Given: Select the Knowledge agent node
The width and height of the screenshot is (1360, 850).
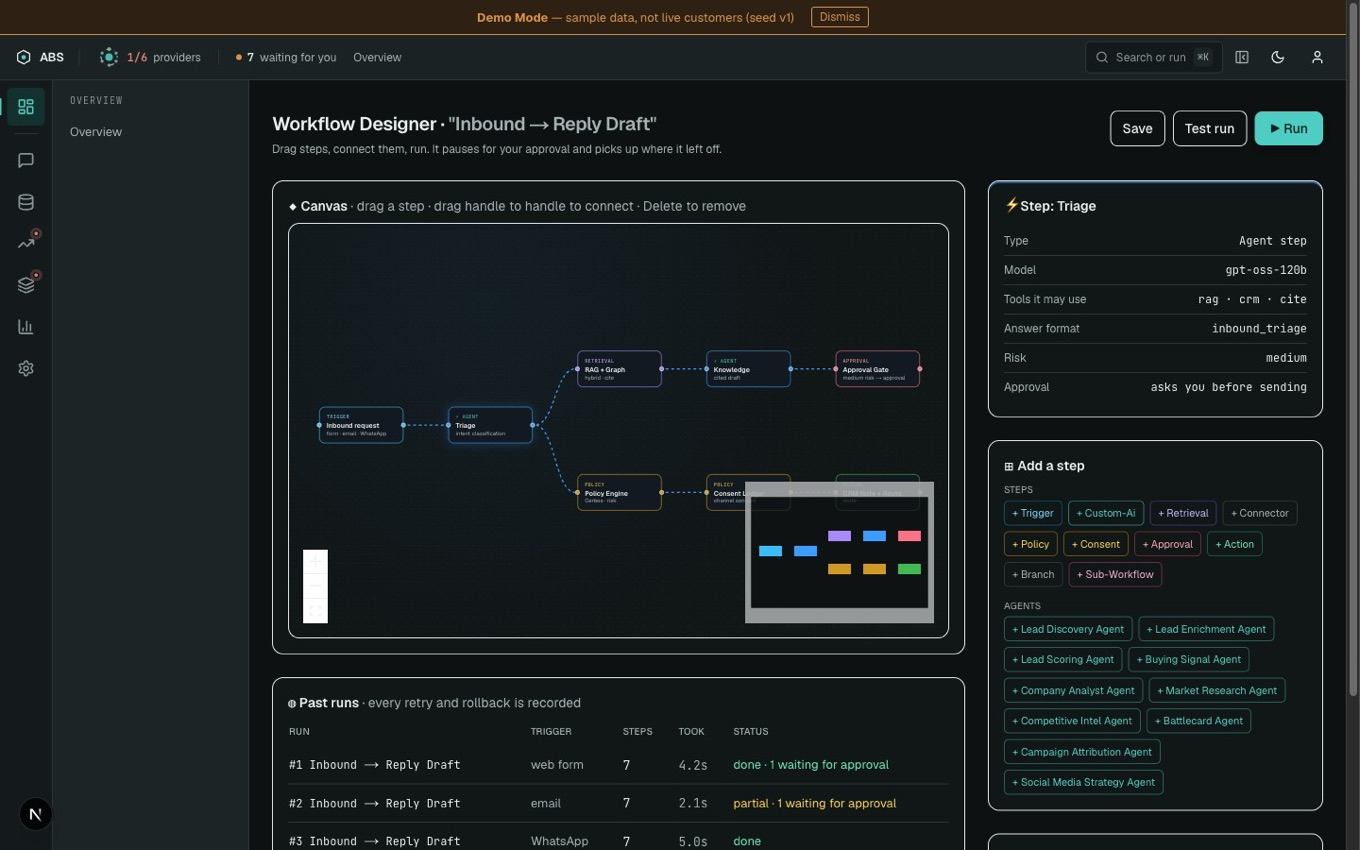Looking at the screenshot, I should pos(748,369).
